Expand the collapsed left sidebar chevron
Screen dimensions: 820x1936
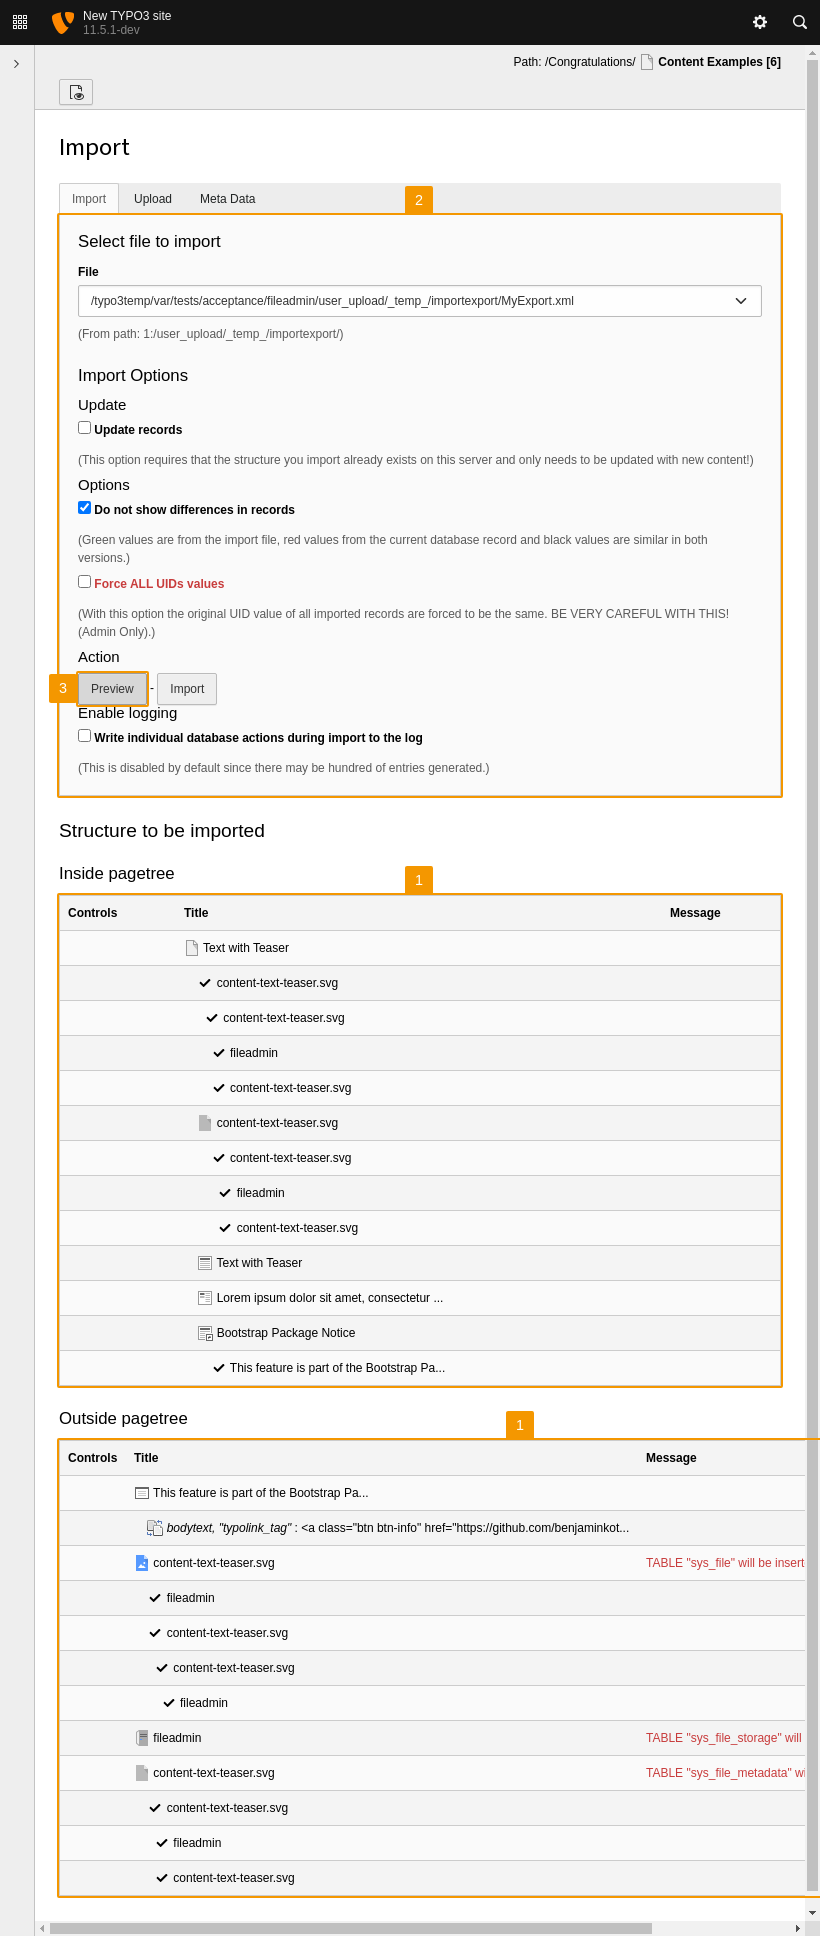coord(16,64)
